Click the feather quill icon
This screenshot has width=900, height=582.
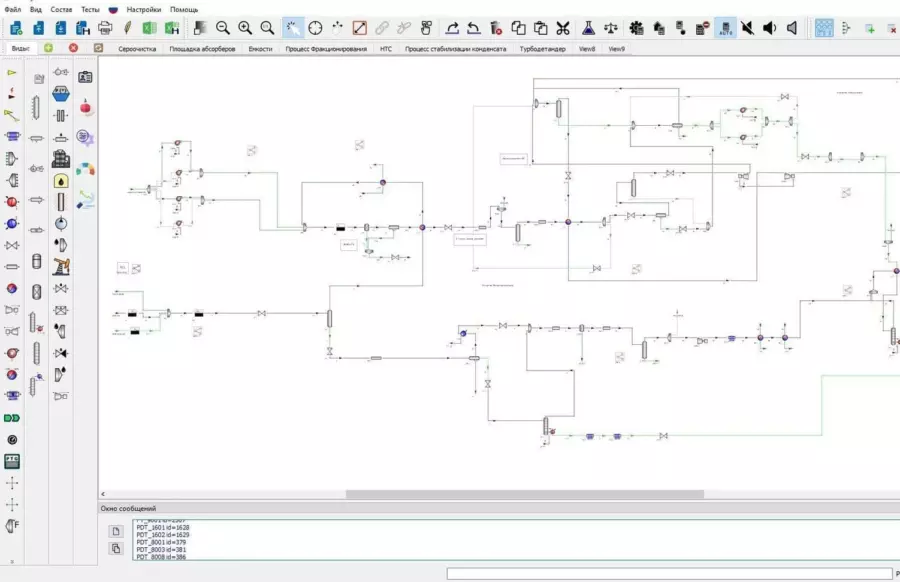(127, 28)
